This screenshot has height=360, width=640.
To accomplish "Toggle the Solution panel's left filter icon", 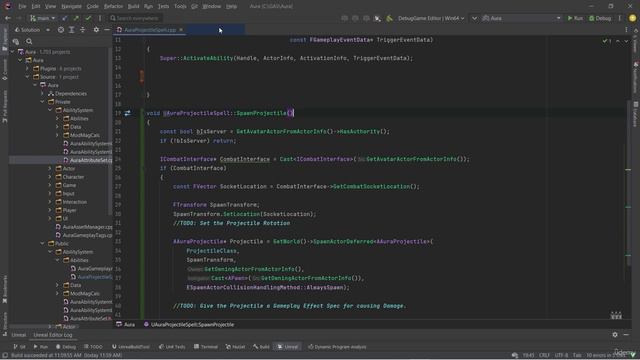I will (x=16, y=41).
